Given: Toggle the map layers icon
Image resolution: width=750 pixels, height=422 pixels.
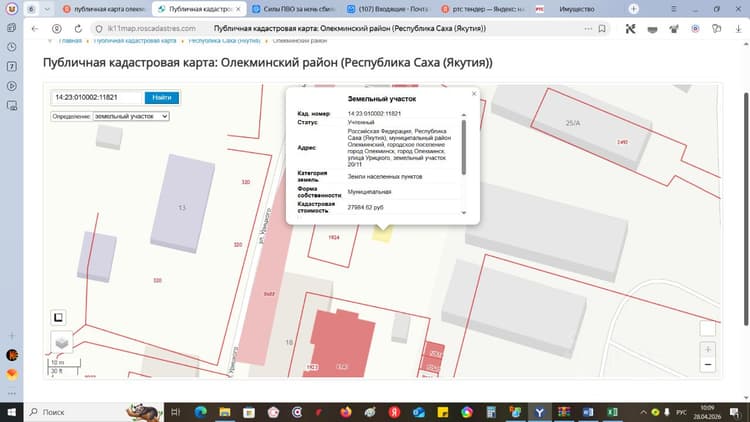Looking at the screenshot, I should 62,342.
